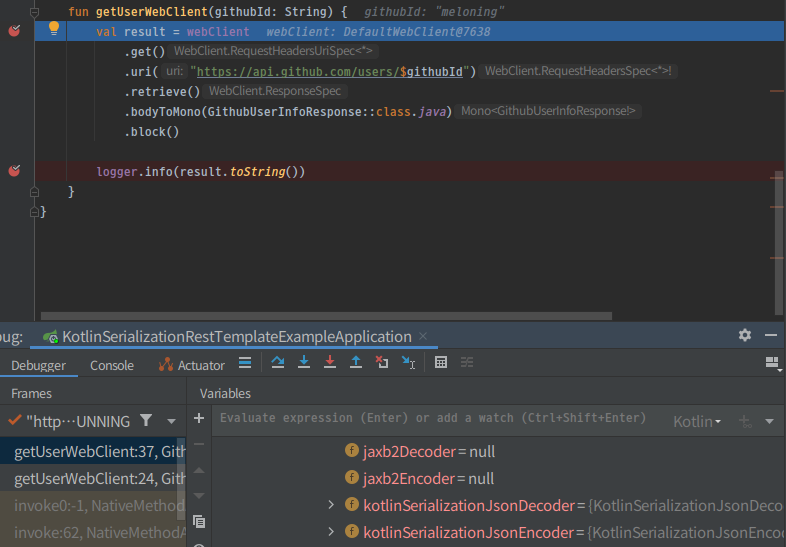The image size is (786, 547).
Task: Click the Evaluate expression input field
Action: (433, 418)
